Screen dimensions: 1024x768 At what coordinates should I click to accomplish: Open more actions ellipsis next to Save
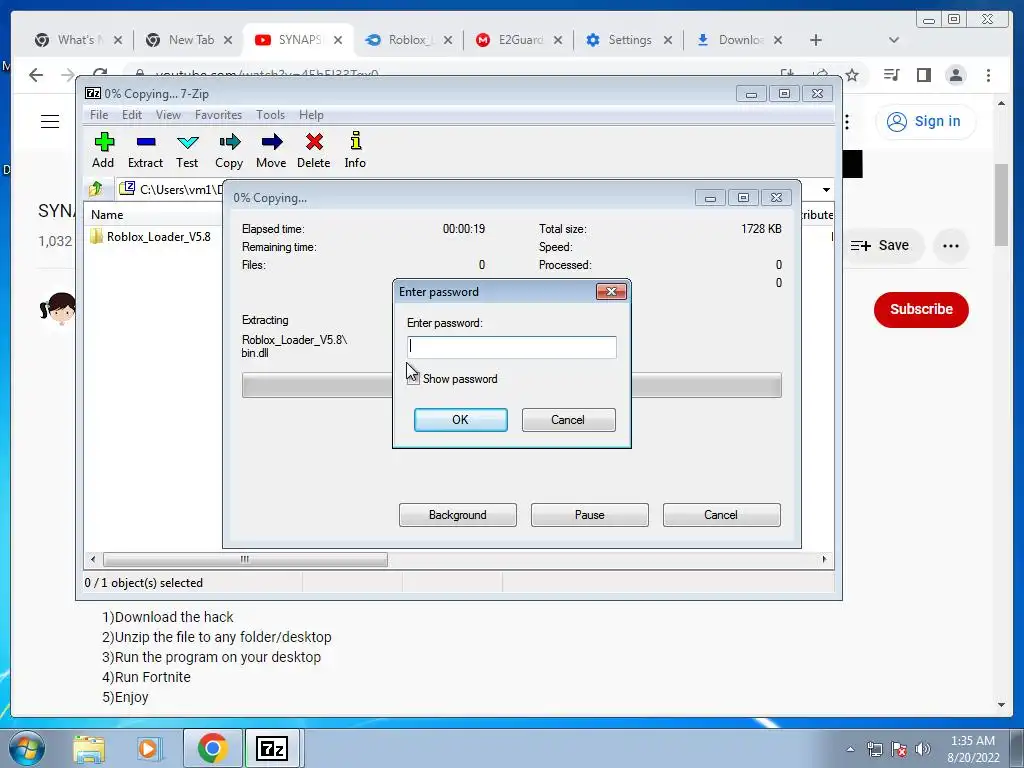[951, 246]
